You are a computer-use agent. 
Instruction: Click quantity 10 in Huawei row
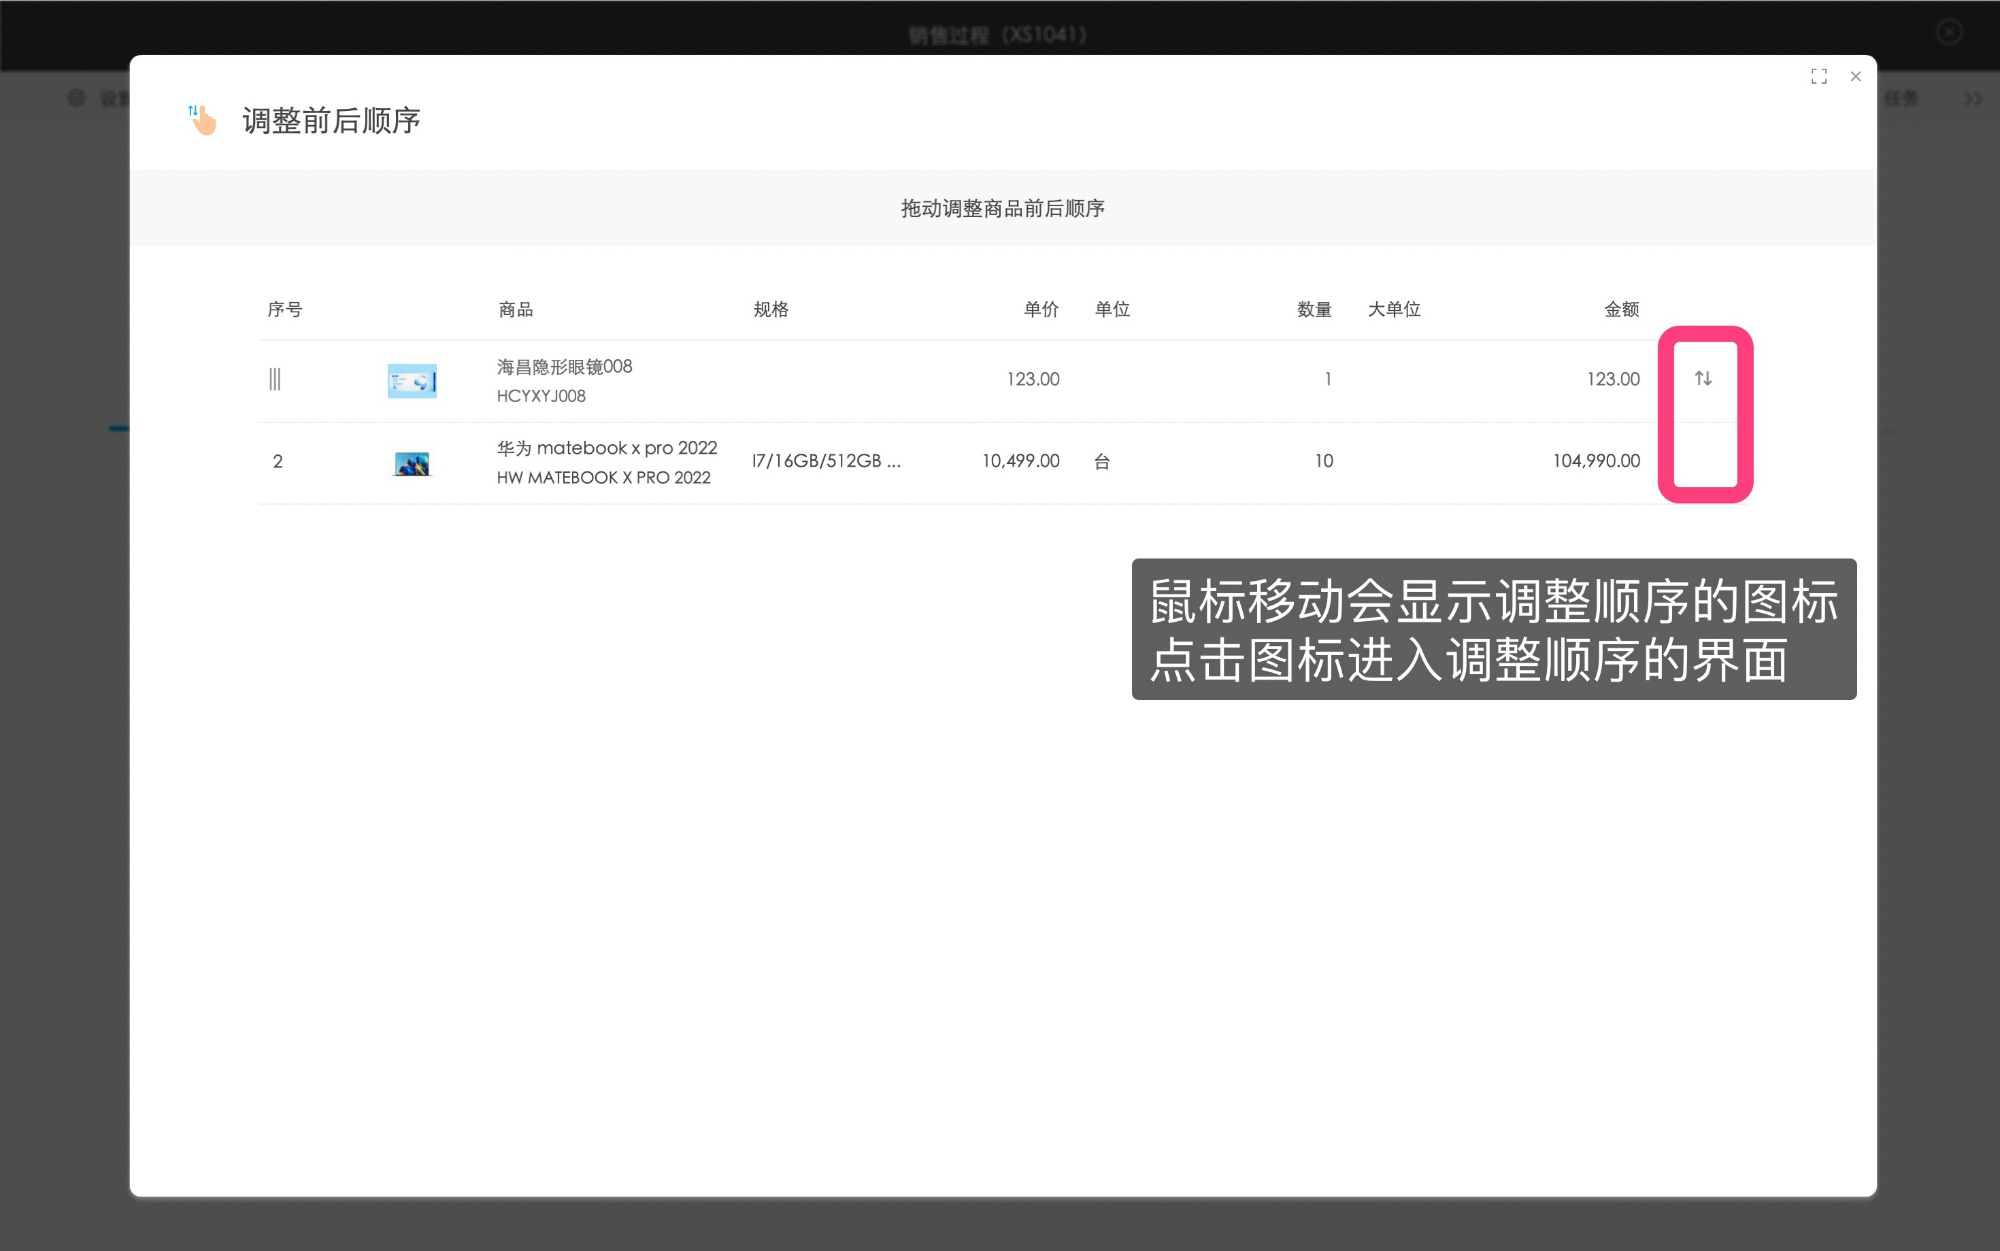click(1323, 461)
